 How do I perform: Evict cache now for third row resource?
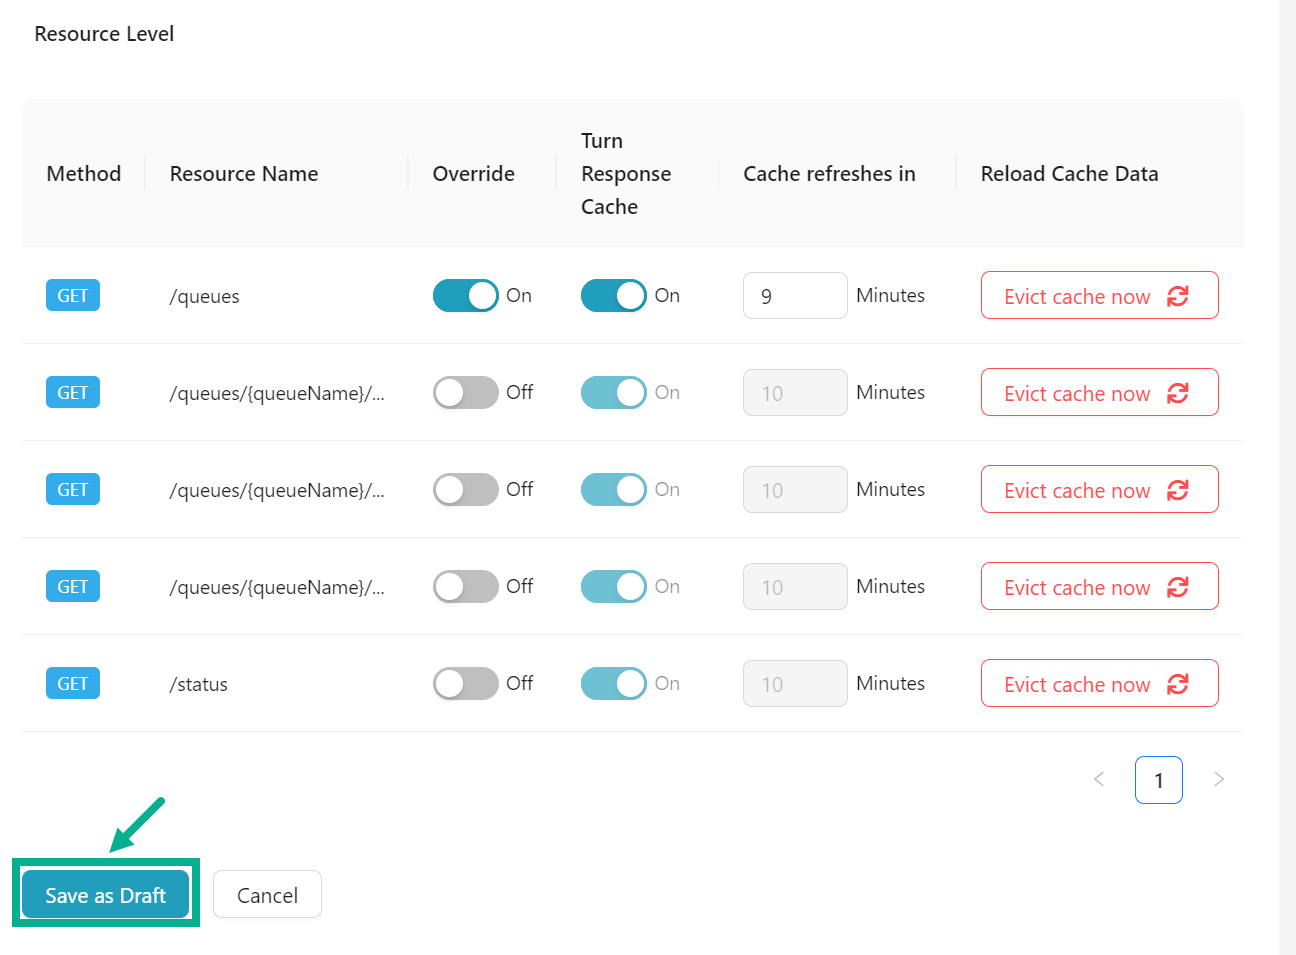point(1098,490)
